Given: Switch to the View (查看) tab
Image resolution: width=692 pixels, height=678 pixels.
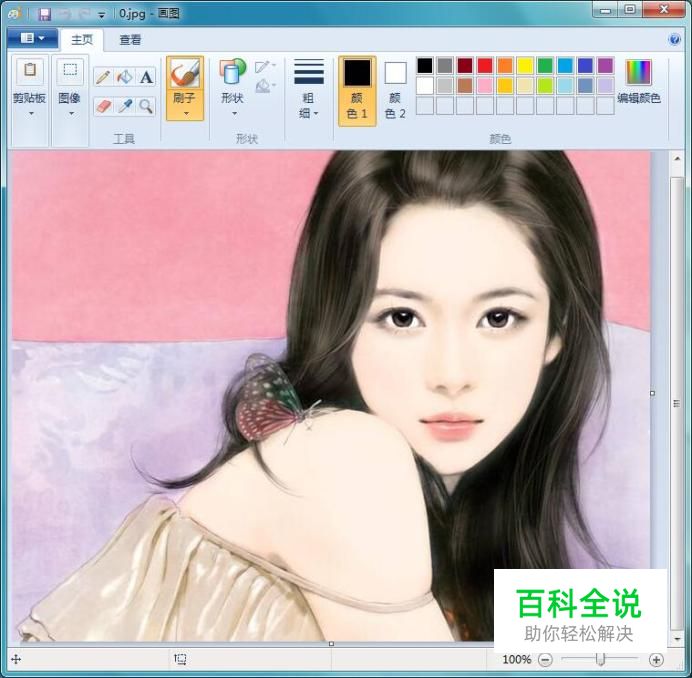Looking at the screenshot, I should [x=130, y=40].
